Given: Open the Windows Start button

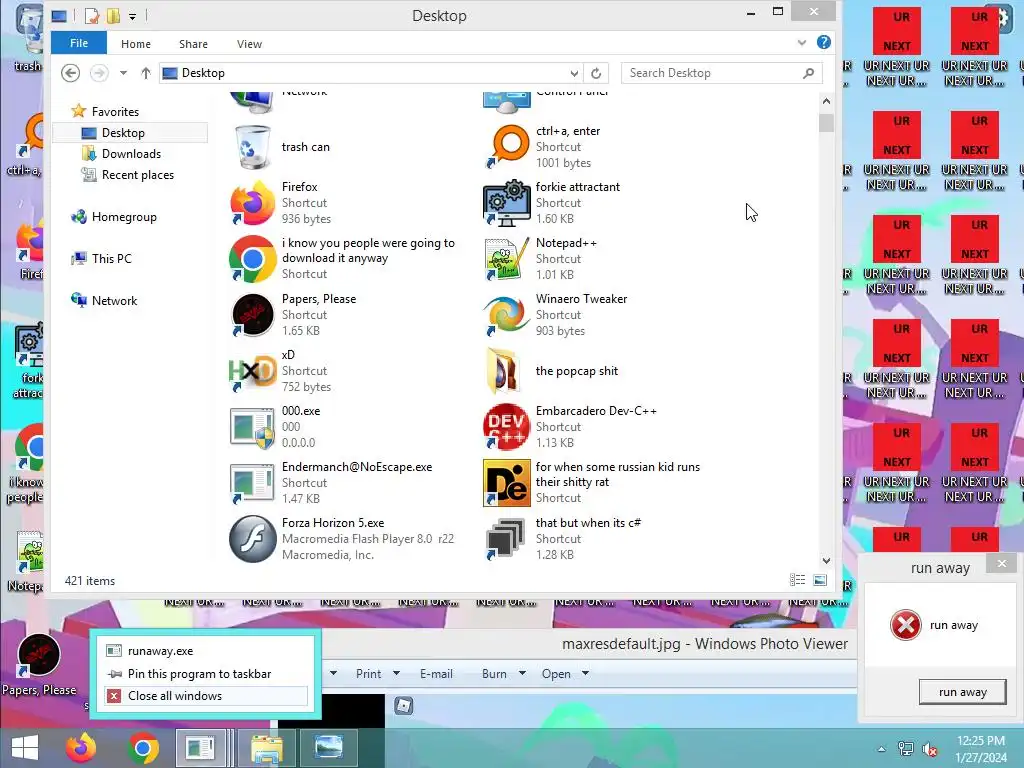Looking at the screenshot, I should click(25, 748).
